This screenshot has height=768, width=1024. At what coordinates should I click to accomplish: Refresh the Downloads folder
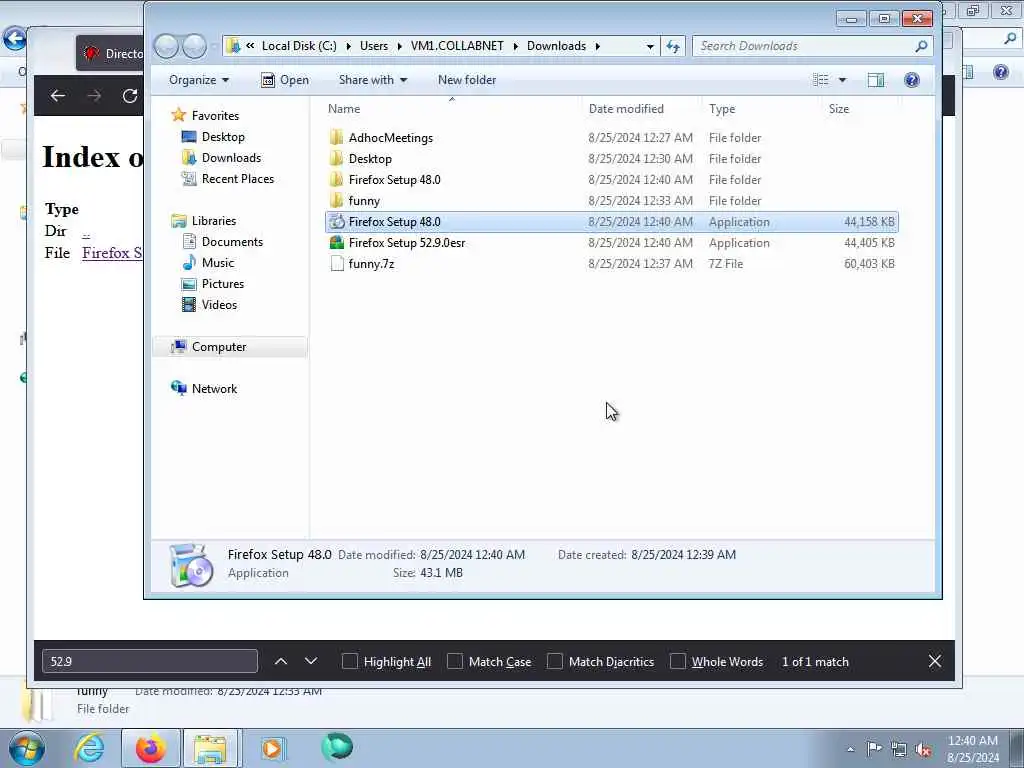pos(673,46)
